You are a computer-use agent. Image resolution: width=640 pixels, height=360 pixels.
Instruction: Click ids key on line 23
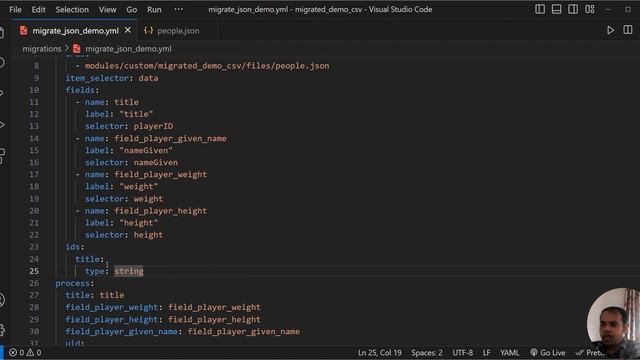tap(73, 247)
